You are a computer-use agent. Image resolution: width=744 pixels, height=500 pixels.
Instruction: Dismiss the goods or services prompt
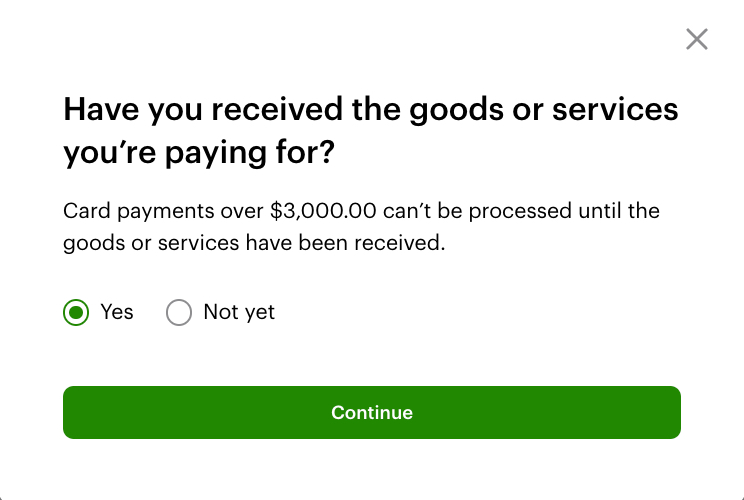696,40
